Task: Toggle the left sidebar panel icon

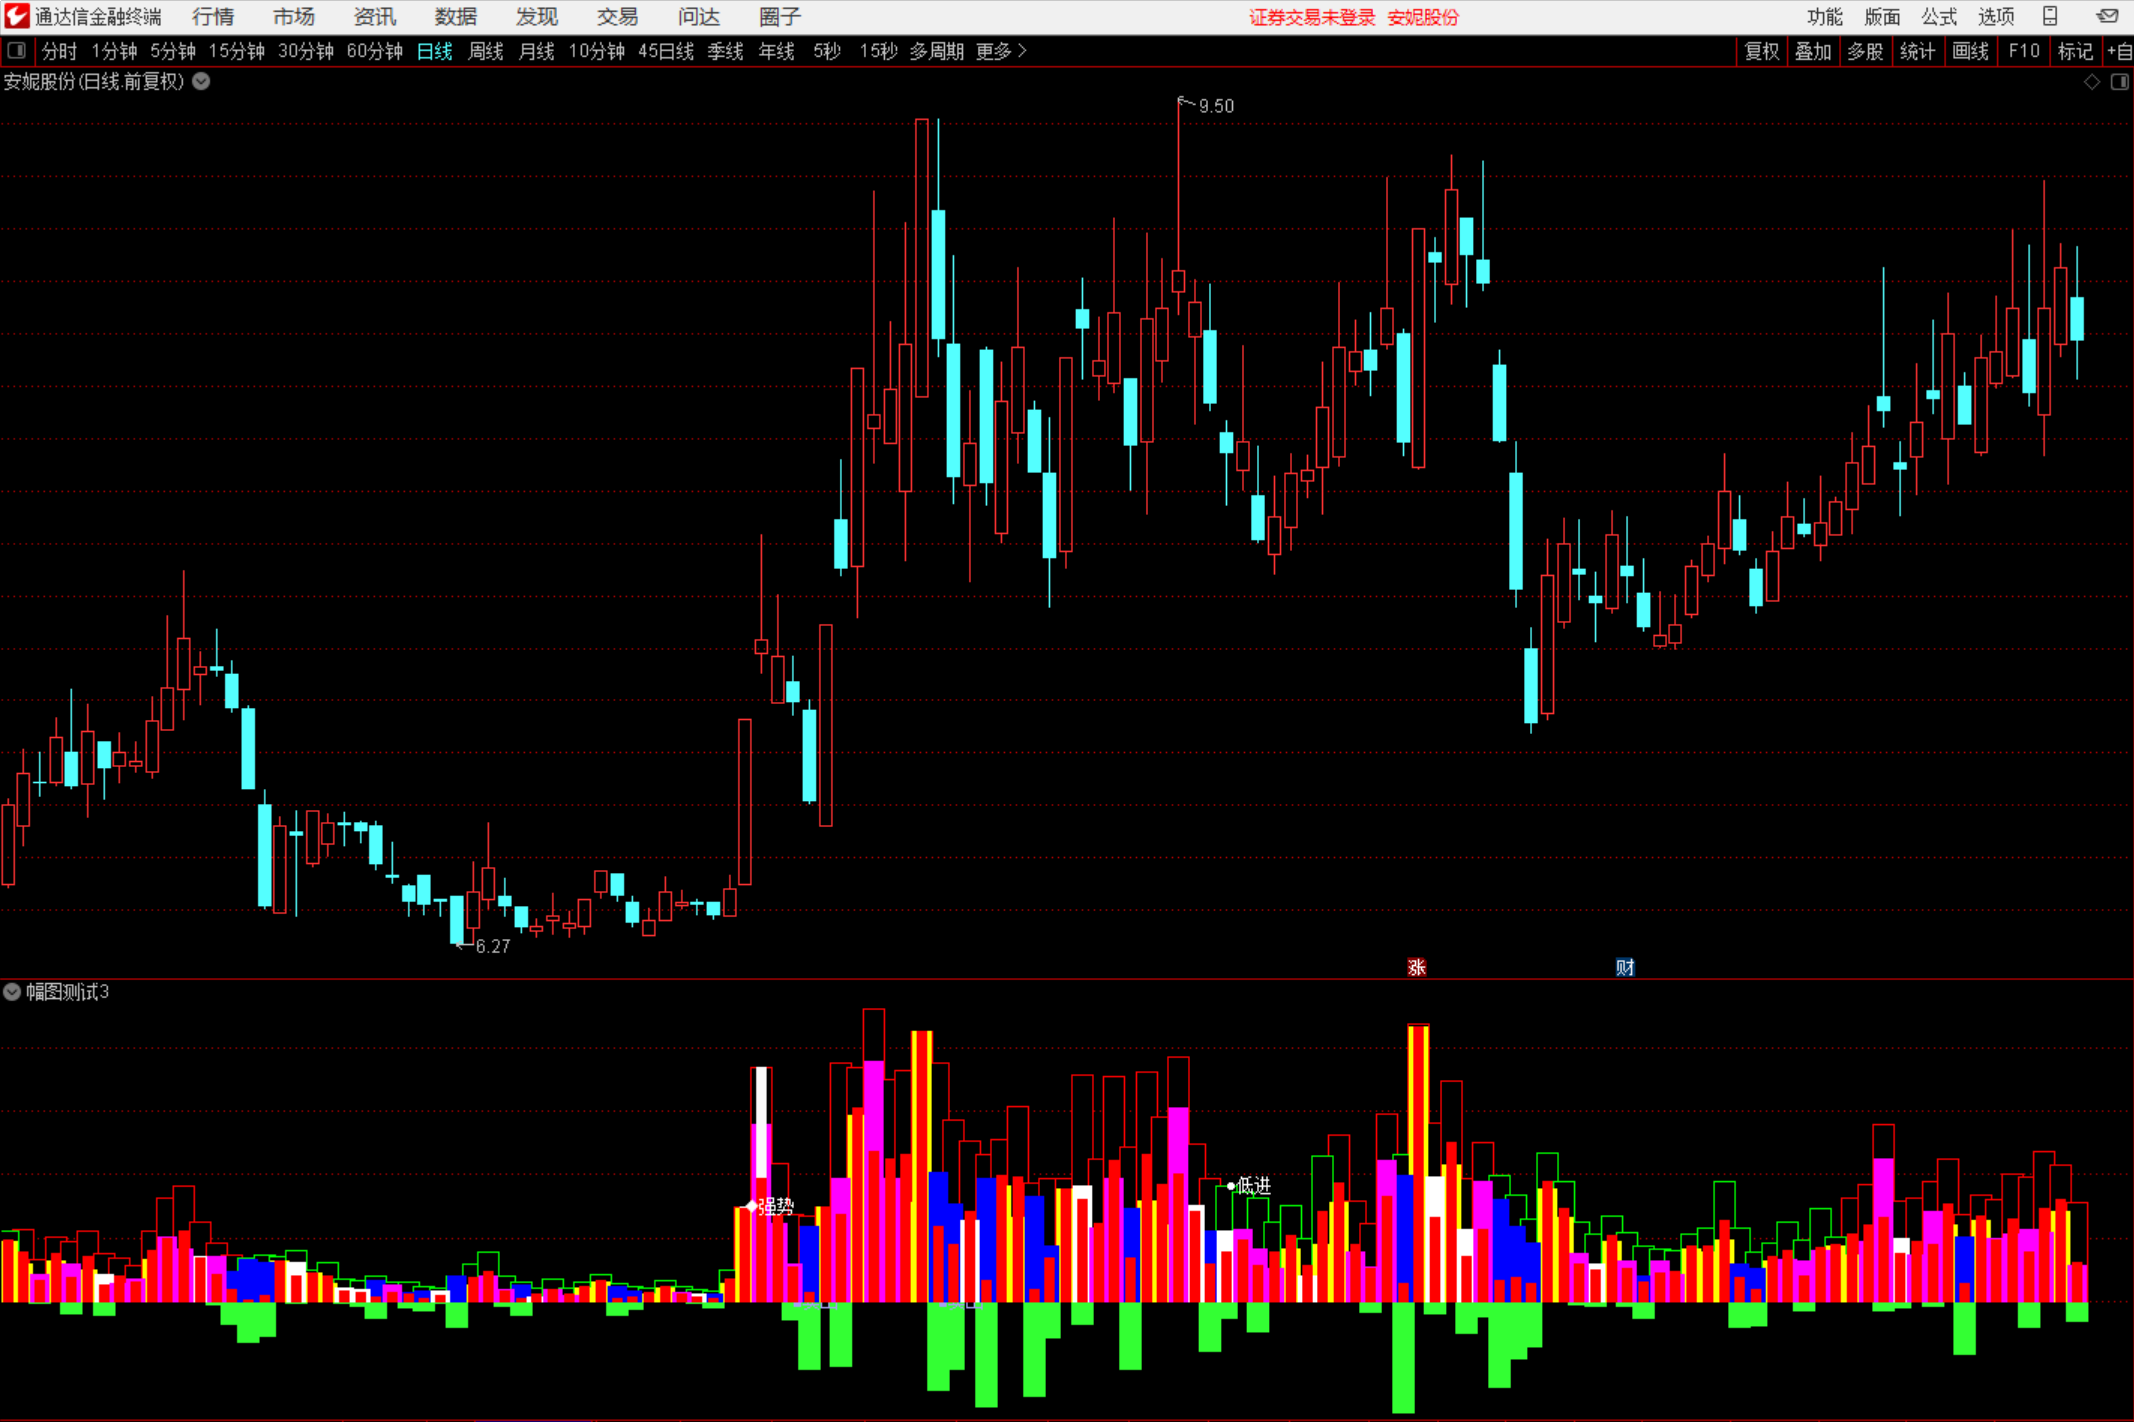Action: click(x=17, y=51)
